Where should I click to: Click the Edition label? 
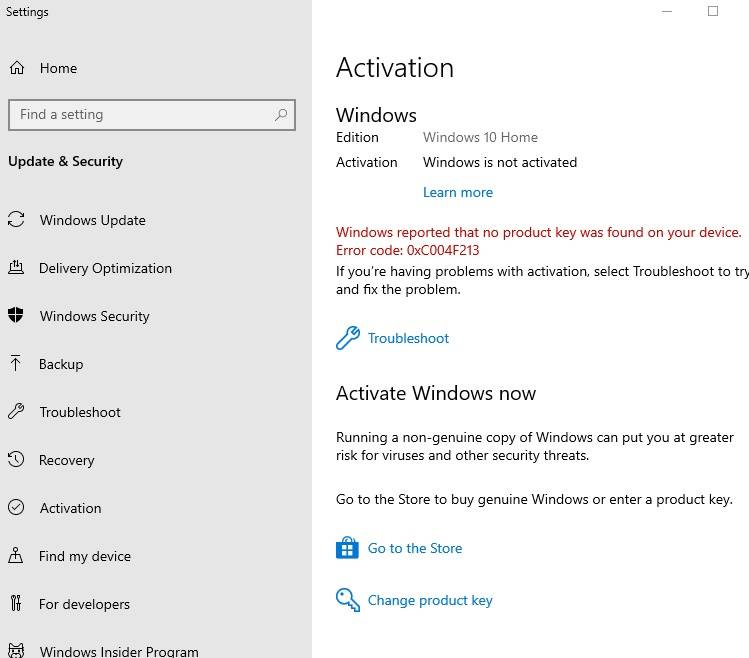pyautogui.click(x=357, y=138)
